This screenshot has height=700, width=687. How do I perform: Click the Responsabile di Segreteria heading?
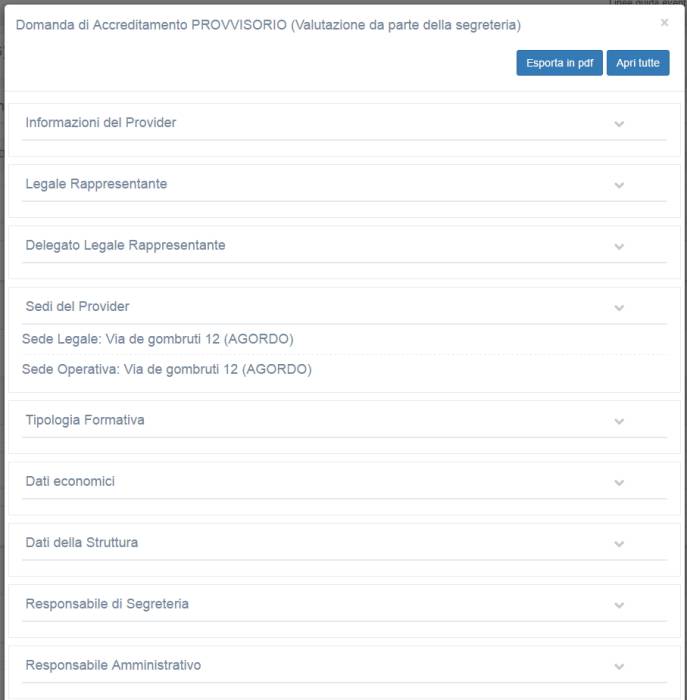point(107,604)
